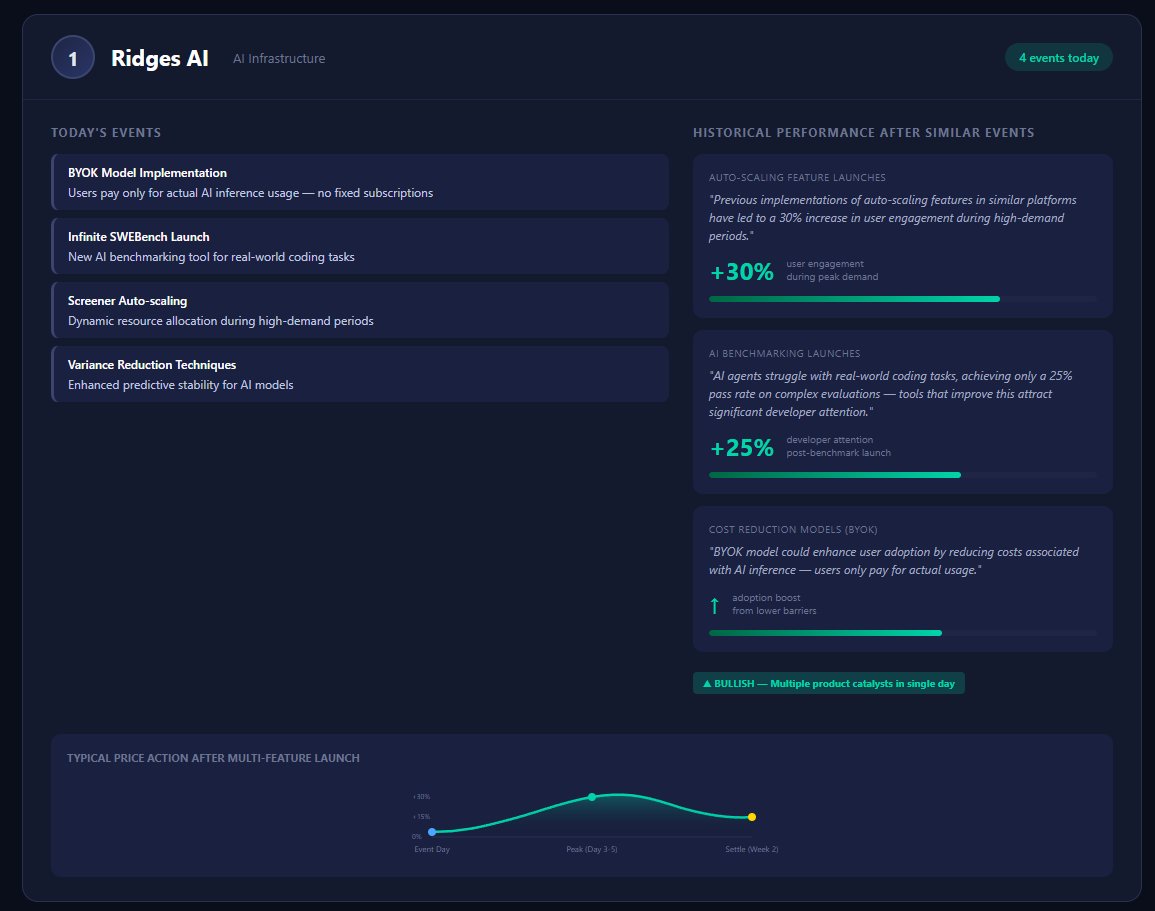This screenshot has height=911, width=1155.
Task: Click the Settle (Week 2) axis label
Action: click(x=751, y=849)
